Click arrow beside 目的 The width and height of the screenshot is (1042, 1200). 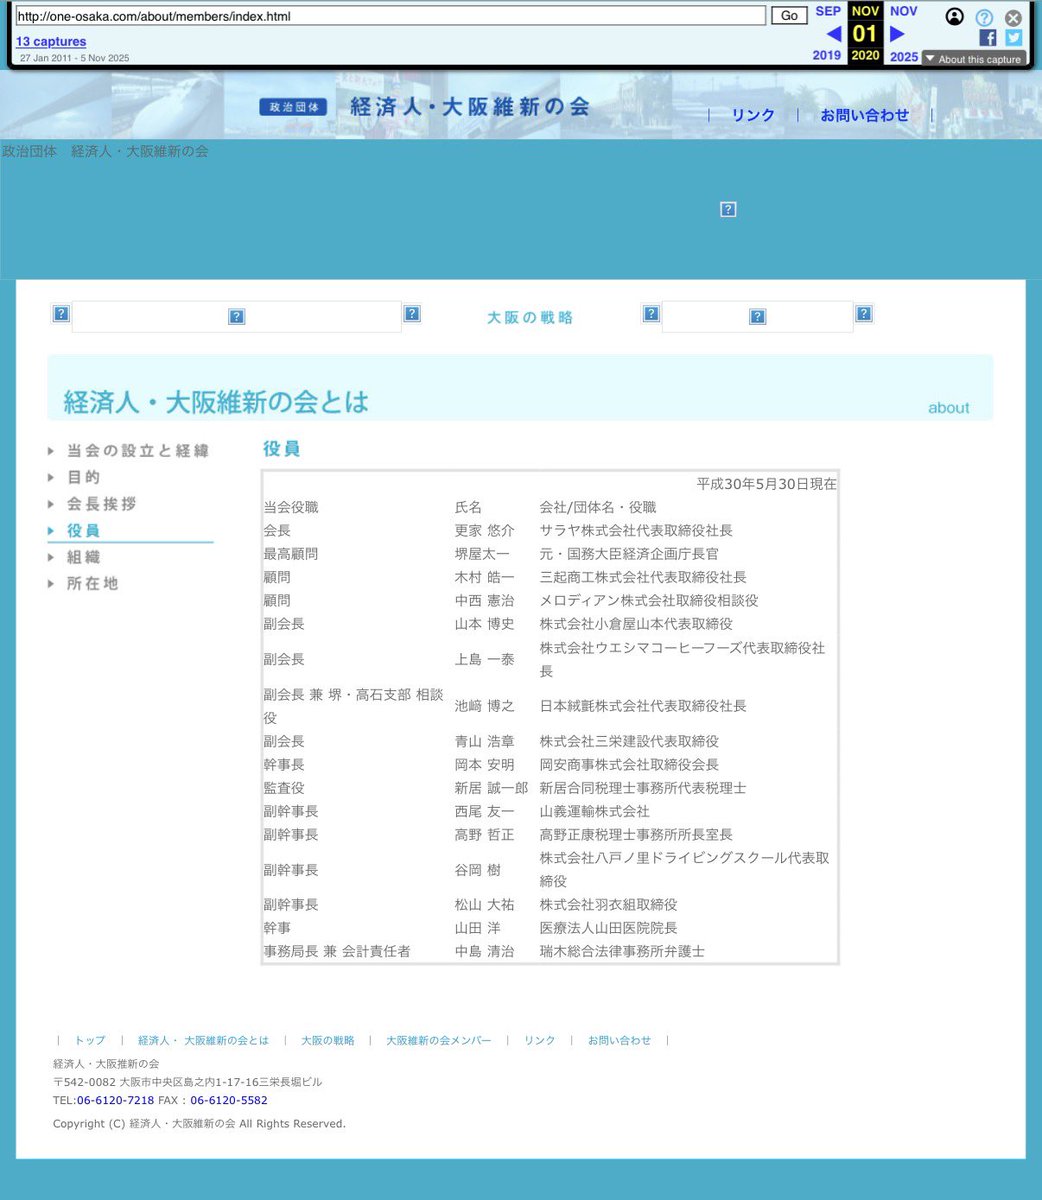(x=51, y=477)
